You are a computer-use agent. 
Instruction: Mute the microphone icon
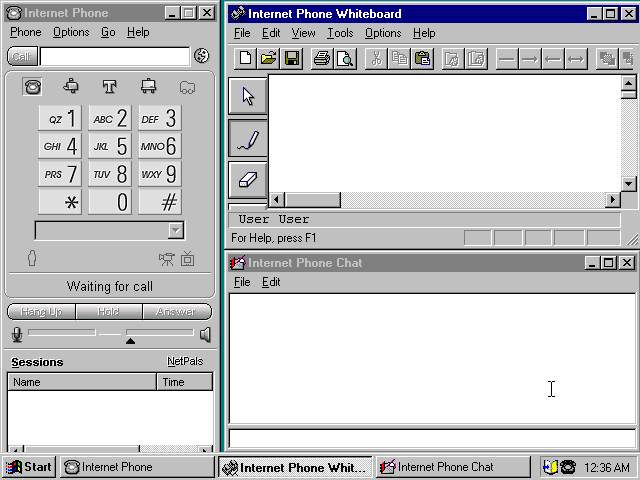(x=17, y=334)
